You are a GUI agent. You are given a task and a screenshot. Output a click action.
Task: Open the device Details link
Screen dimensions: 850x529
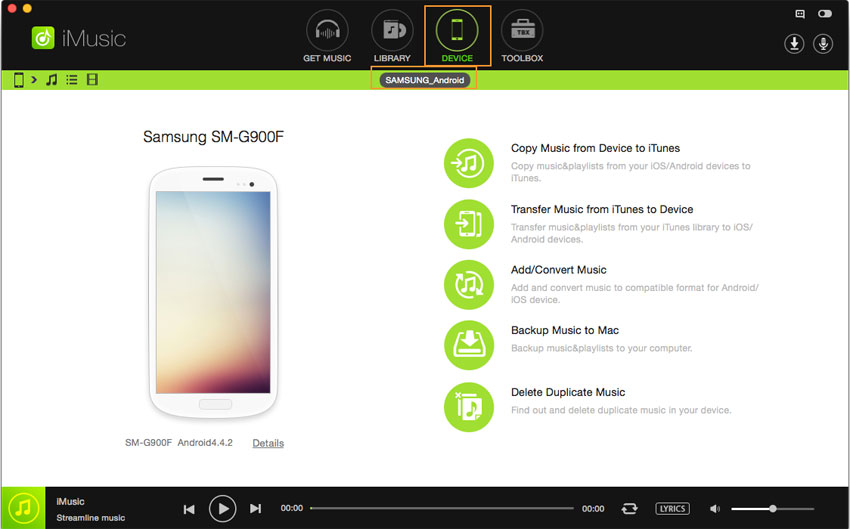(x=268, y=443)
